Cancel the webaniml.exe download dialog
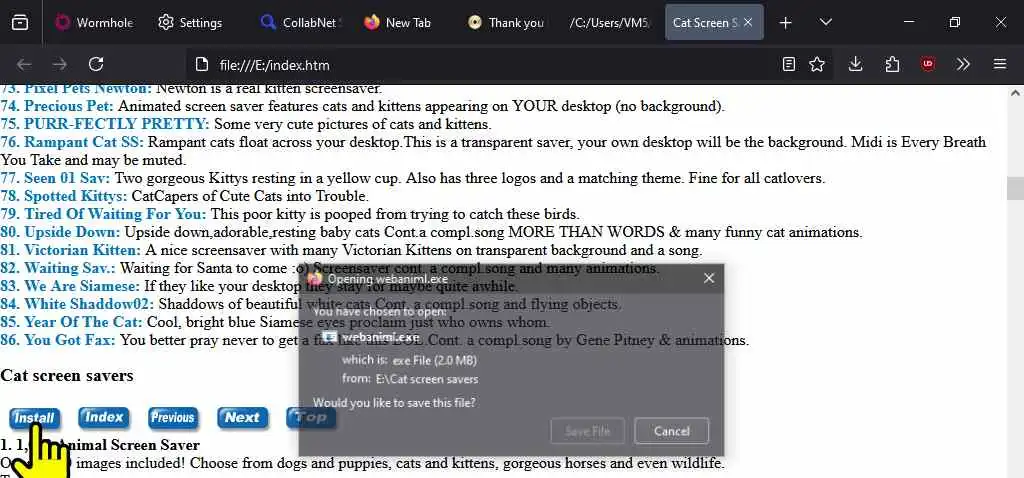The width and height of the screenshot is (1024, 478). click(x=671, y=431)
